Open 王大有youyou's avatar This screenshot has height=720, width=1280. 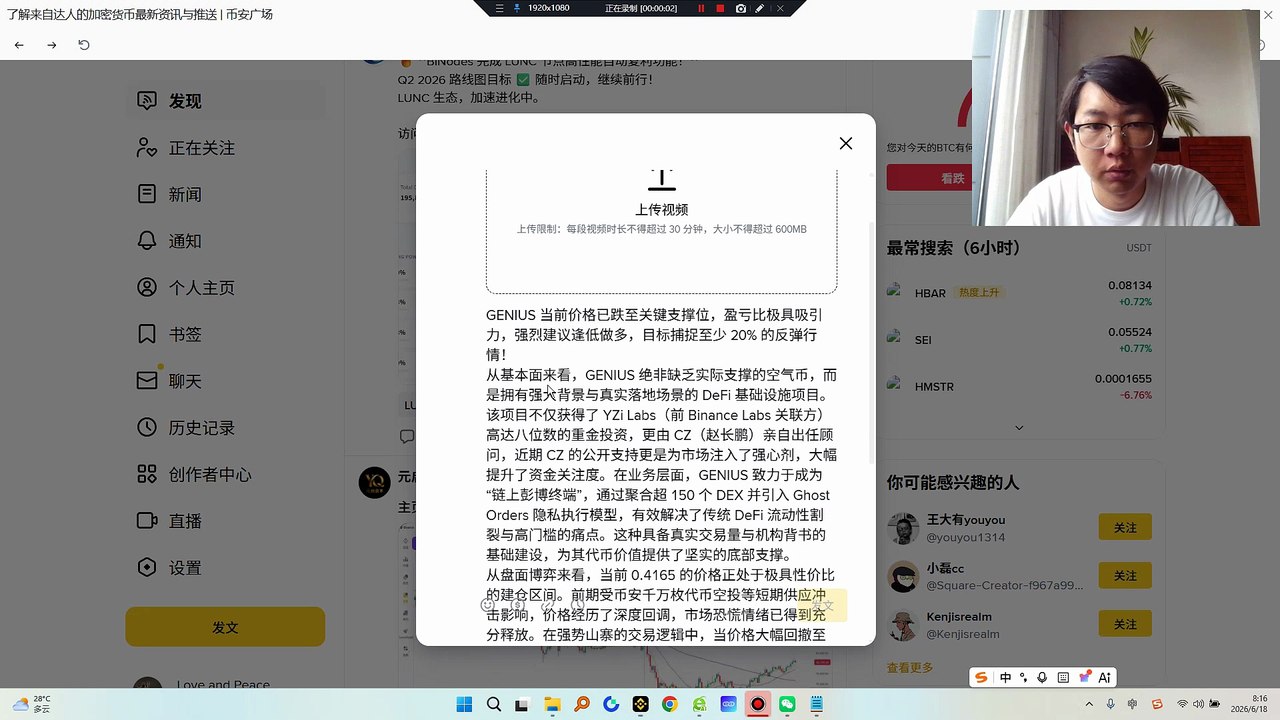(903, 528)
